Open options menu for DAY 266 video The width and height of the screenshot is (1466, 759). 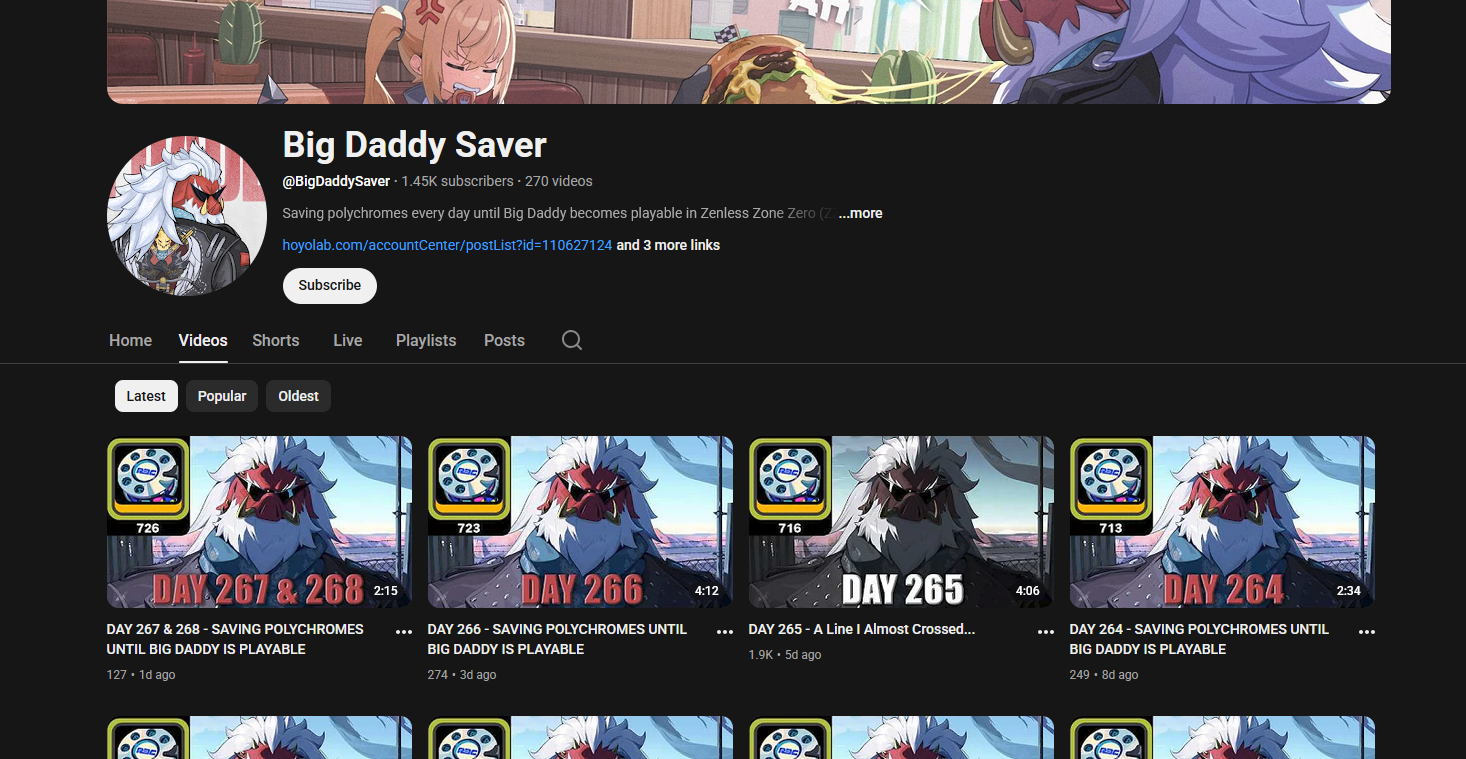point(725,632)
